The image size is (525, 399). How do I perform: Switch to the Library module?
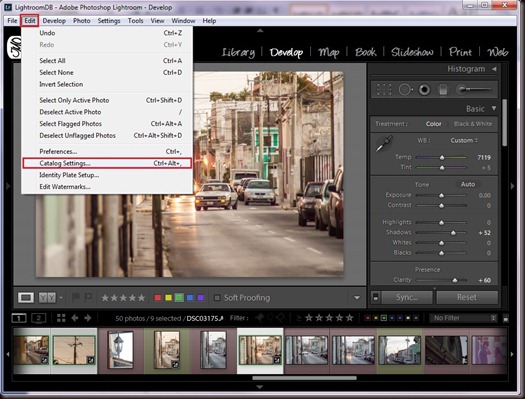click(238, 52)
